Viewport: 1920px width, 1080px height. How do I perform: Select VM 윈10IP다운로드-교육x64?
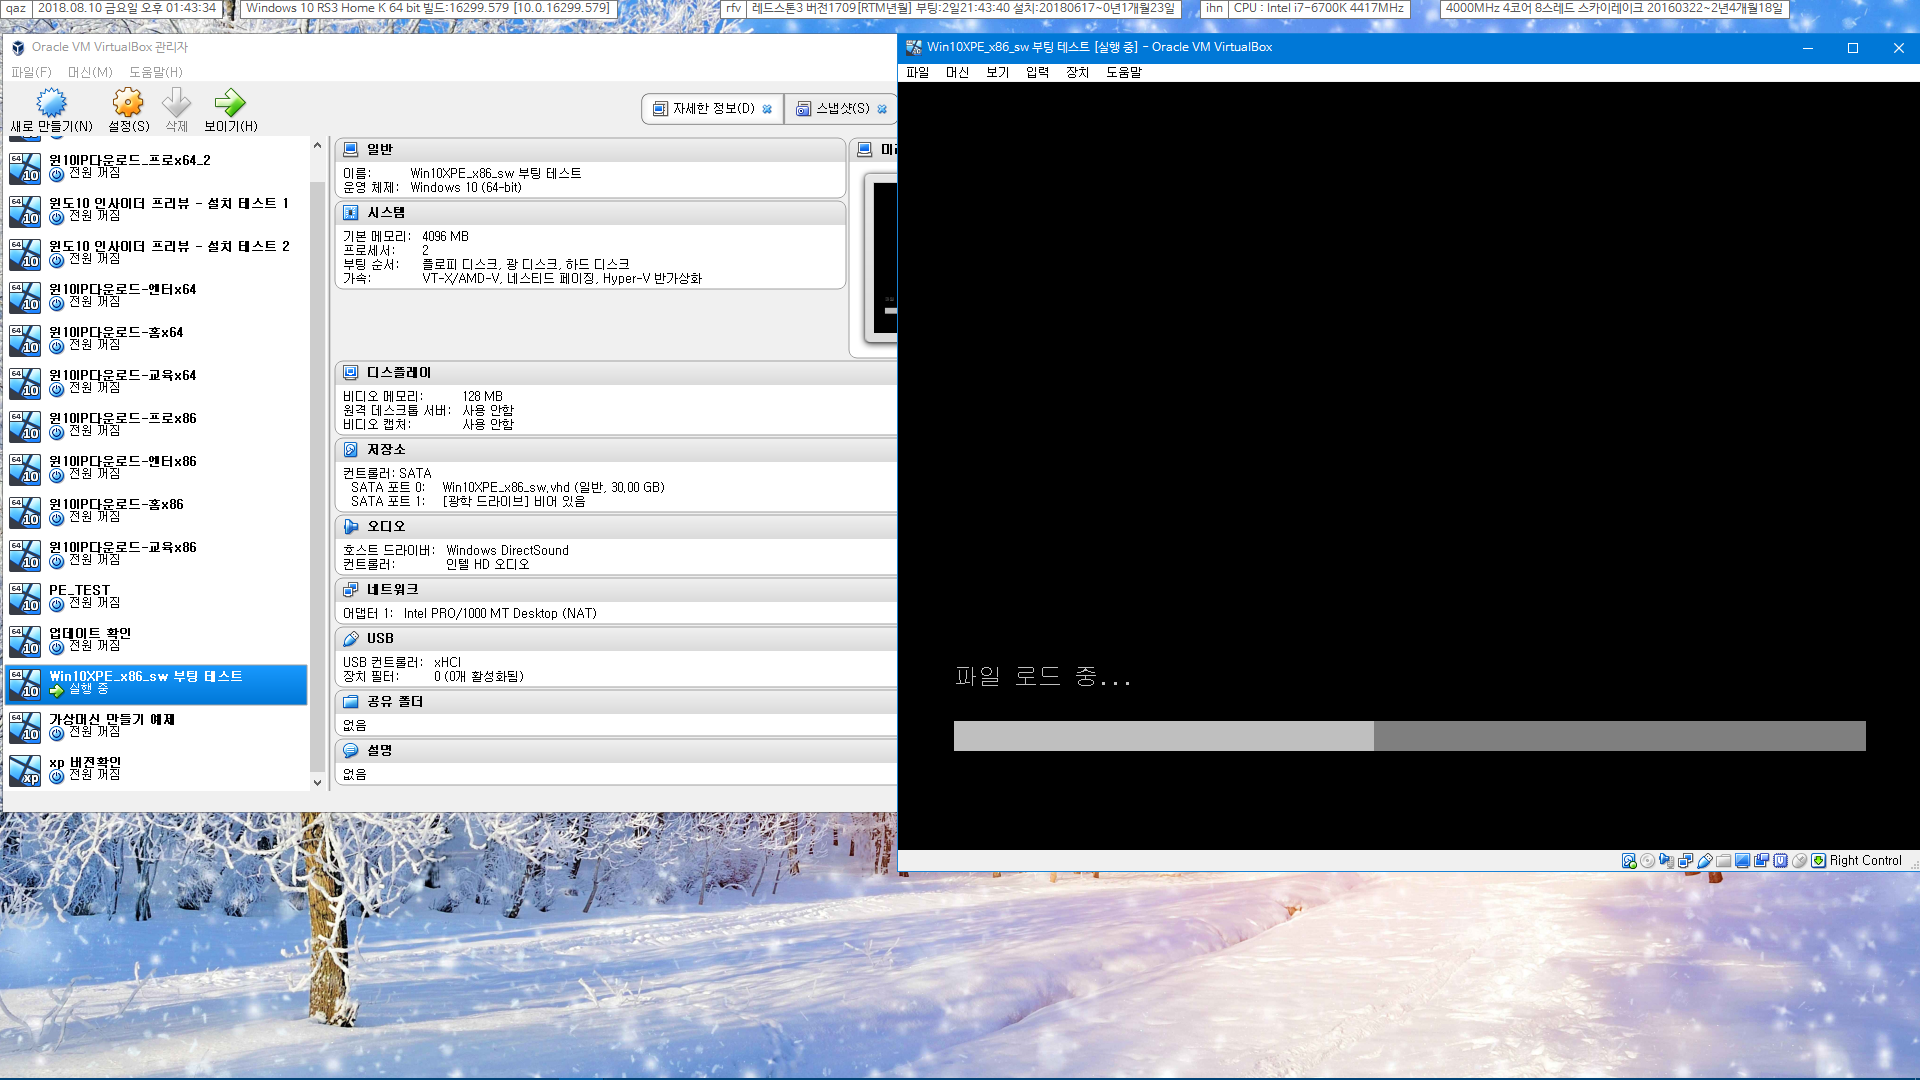[157, 382]
